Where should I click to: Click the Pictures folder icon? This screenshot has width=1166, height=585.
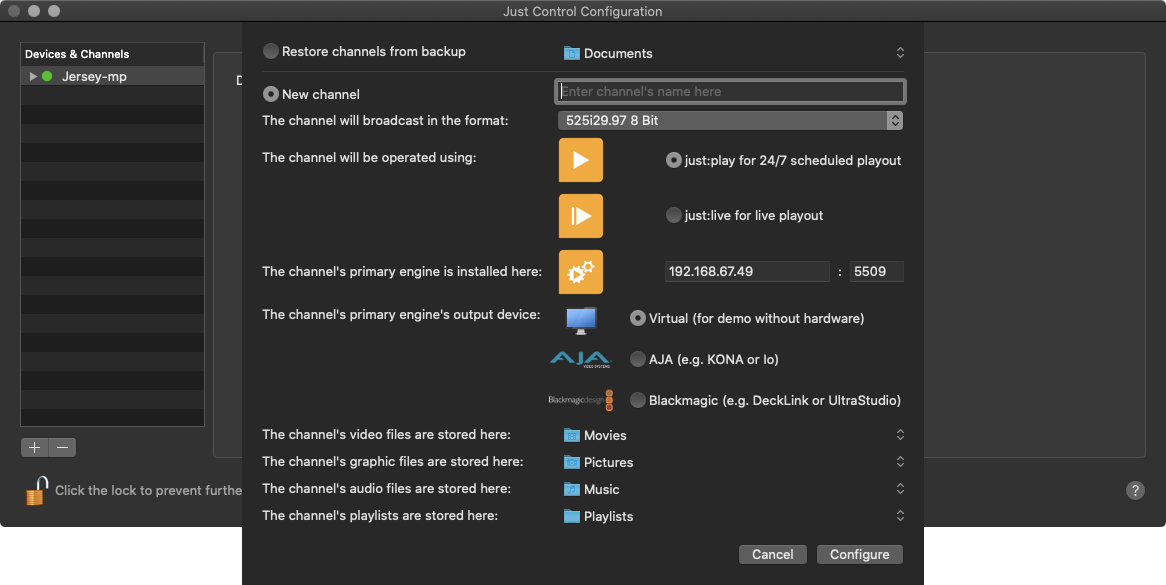pos(571,462)
